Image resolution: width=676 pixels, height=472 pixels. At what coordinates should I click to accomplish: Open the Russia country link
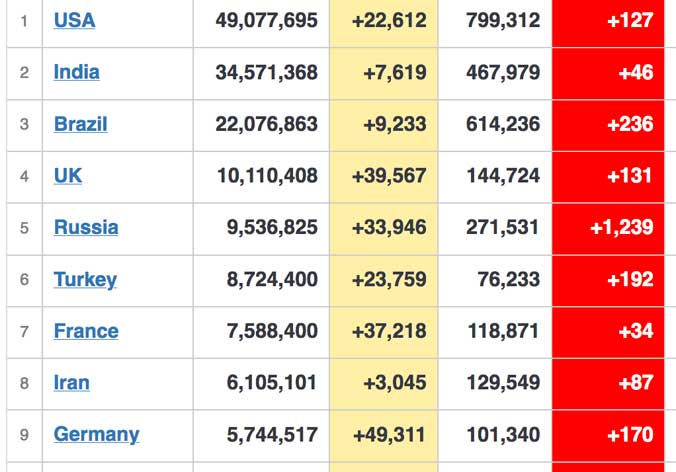point(86,228)
